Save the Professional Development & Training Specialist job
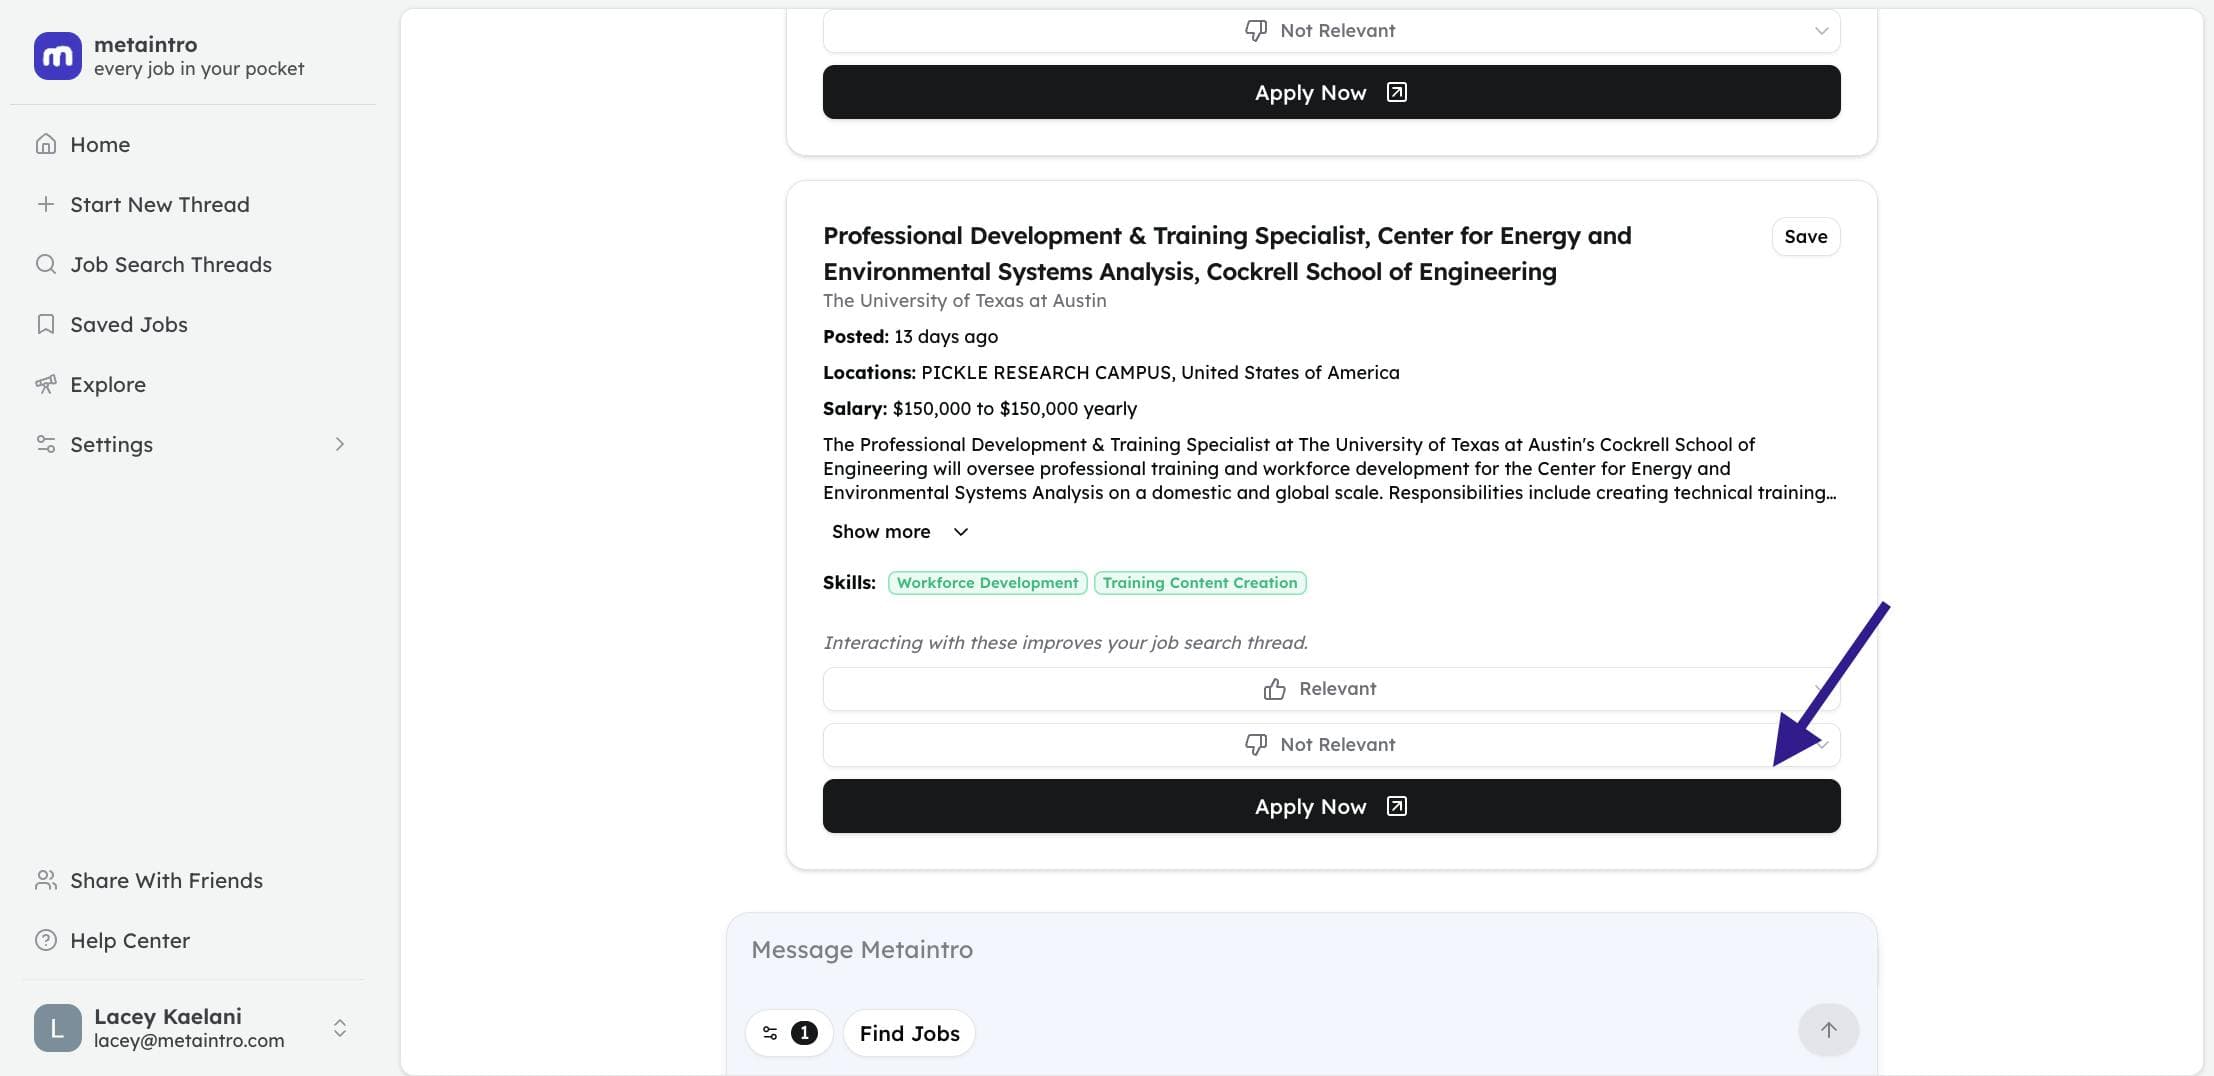This screenshot has width=2214, height=1076. coord(1806,236)
